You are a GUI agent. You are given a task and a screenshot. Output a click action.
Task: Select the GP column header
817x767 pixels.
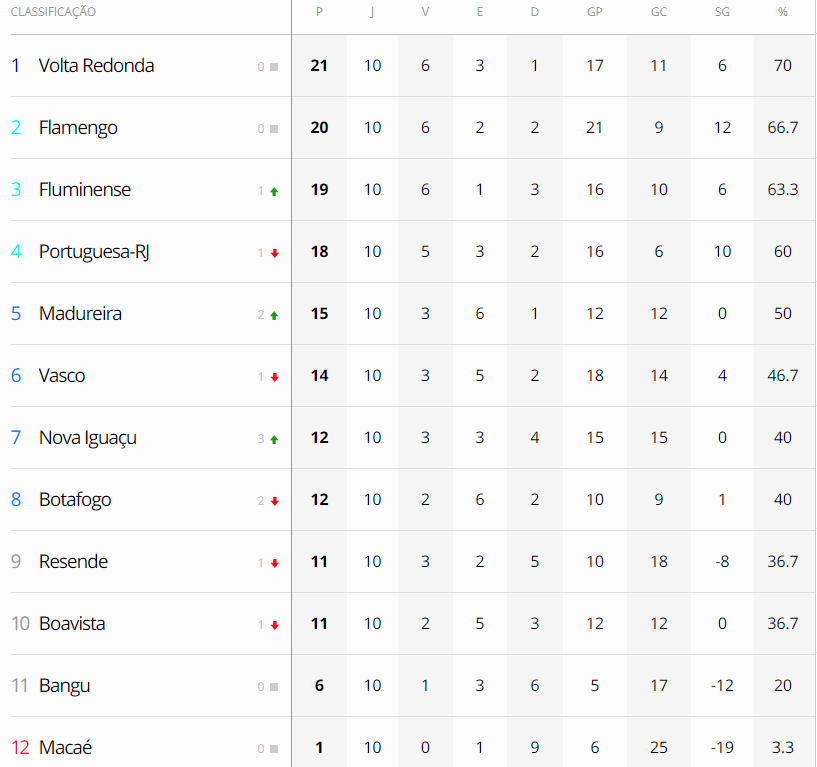(x=595, y=12)
